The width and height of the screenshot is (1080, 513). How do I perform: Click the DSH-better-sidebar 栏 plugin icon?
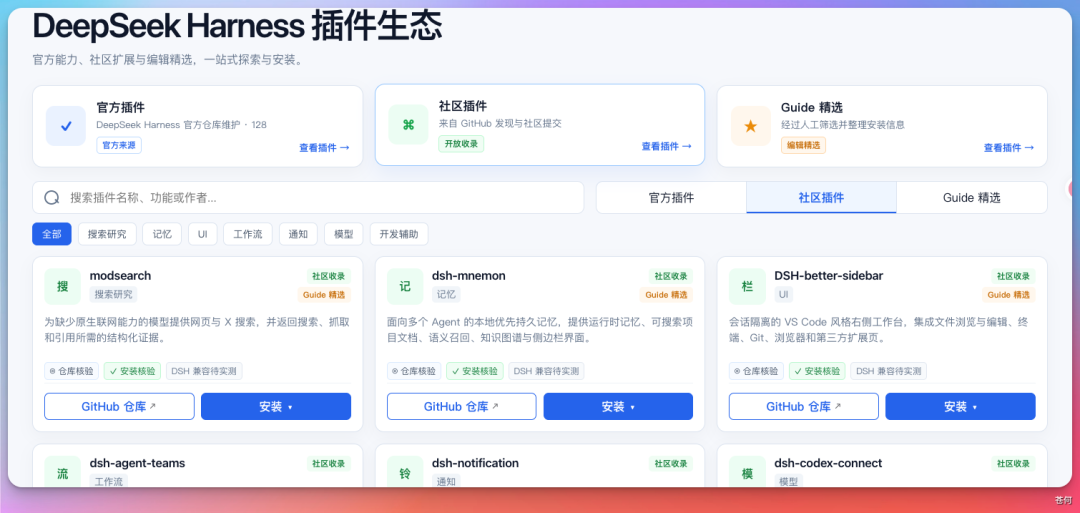[747, 286]
